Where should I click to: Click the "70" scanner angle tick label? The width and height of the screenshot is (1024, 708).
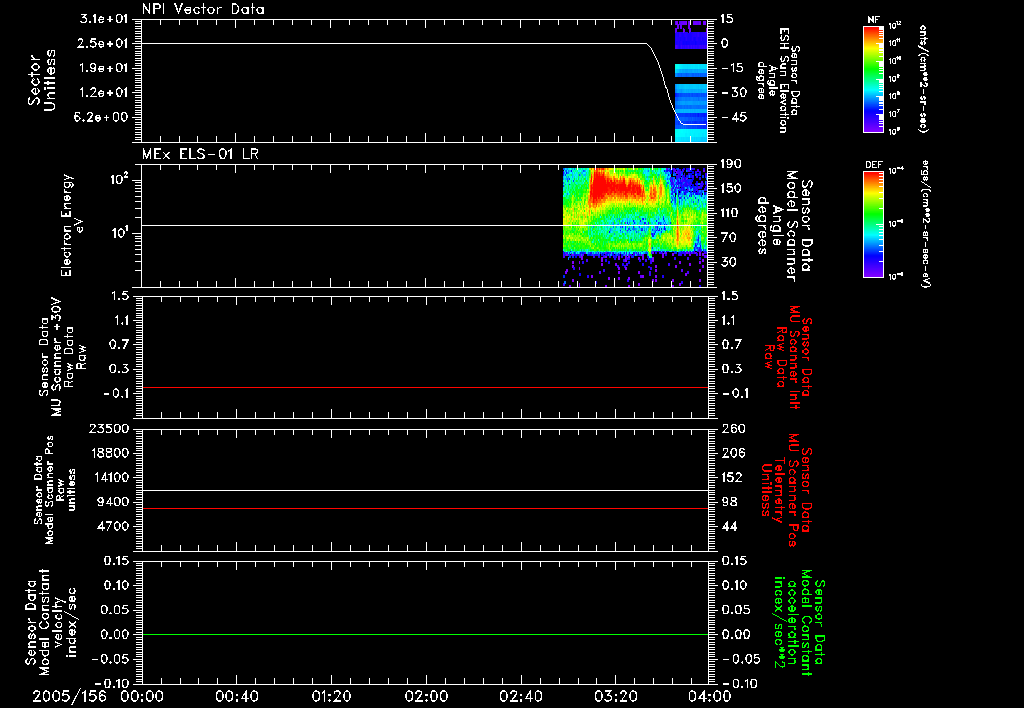tap(729, 237)
